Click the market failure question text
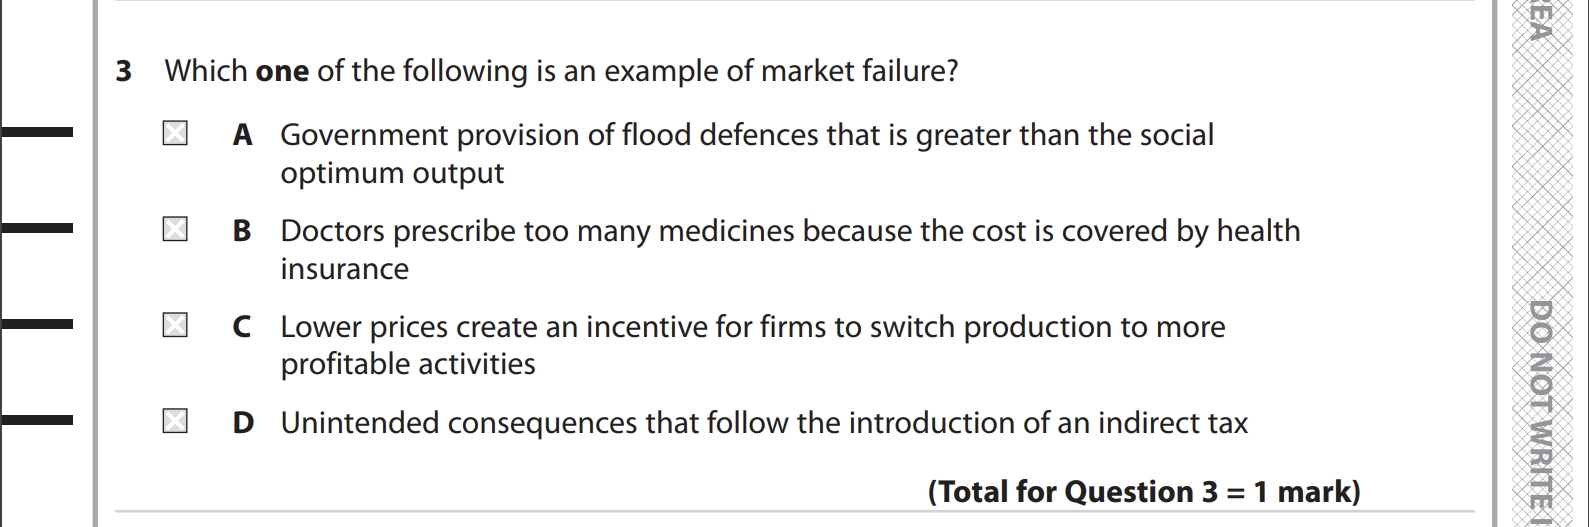The height and width of the screenshot is (527, 1589). [561, 71]
